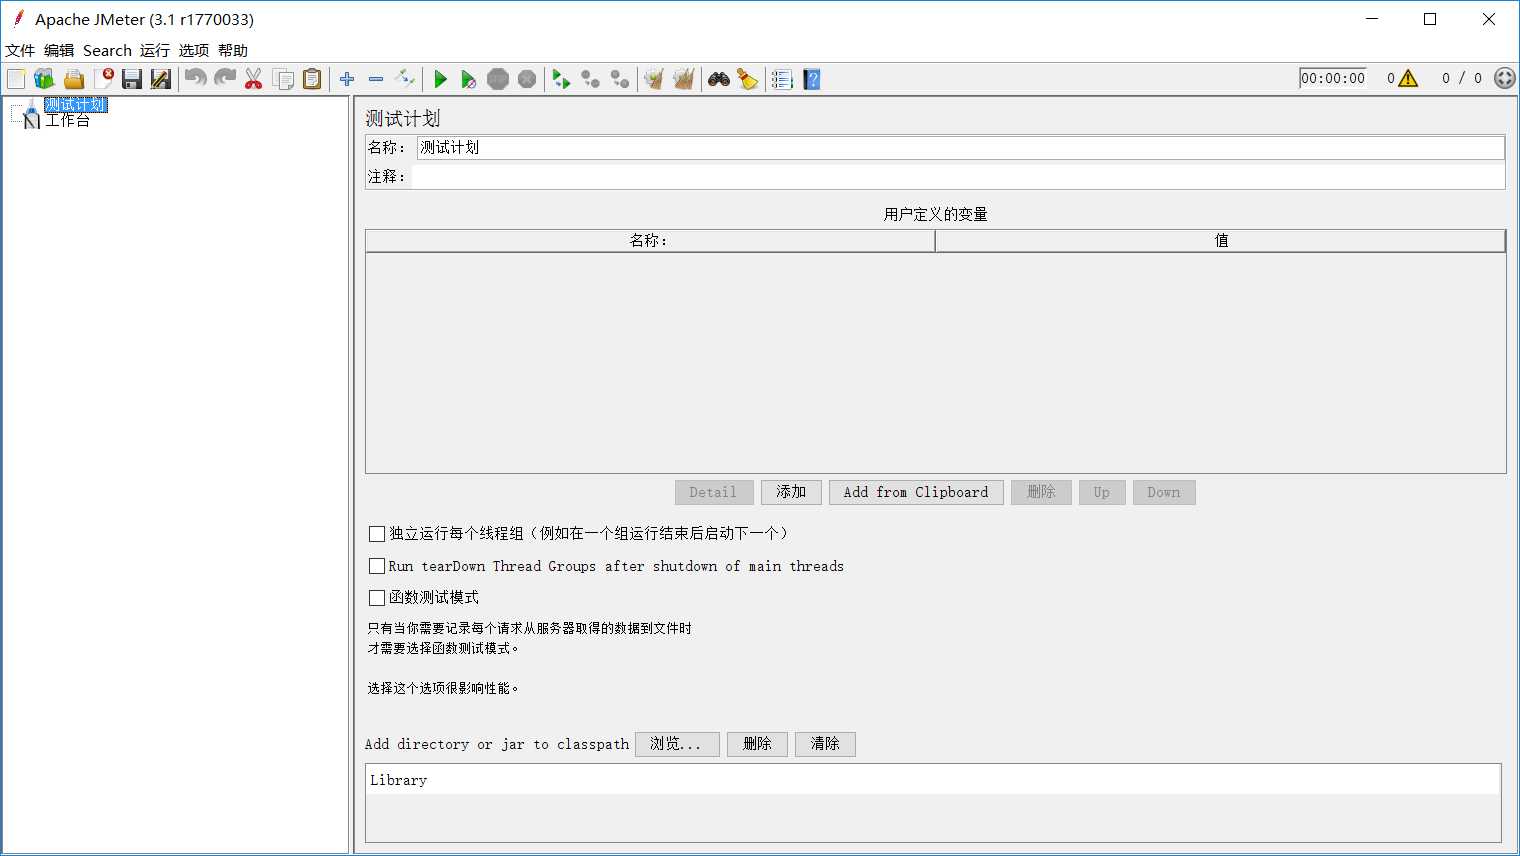Click the thread status icon at far right

pos(1504,78)
